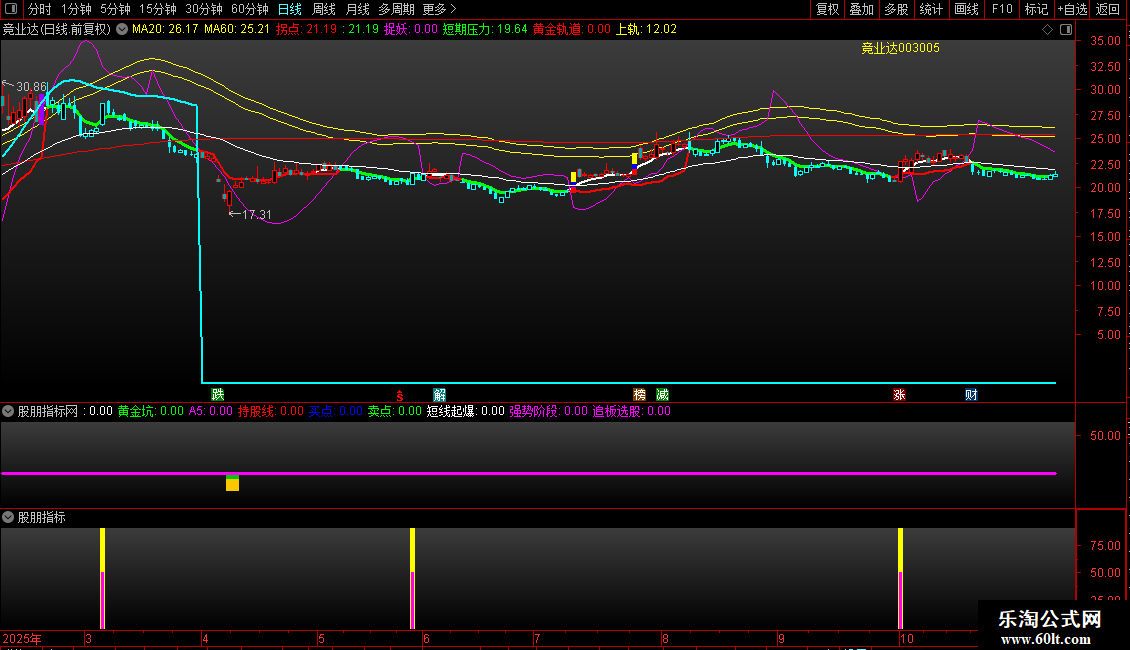Image resolution: width=1130 pixels, height=650 pixels.
Task: Click the green 跌 event marker
Action: coord(218,394)
